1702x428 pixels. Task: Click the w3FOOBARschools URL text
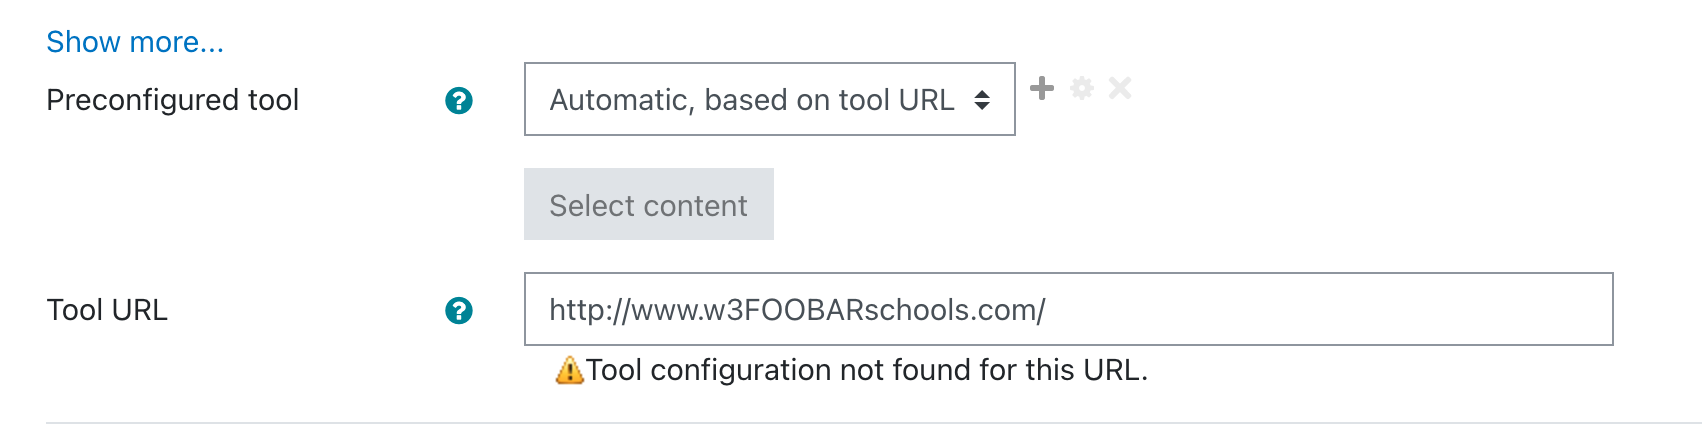coord(797,310)
